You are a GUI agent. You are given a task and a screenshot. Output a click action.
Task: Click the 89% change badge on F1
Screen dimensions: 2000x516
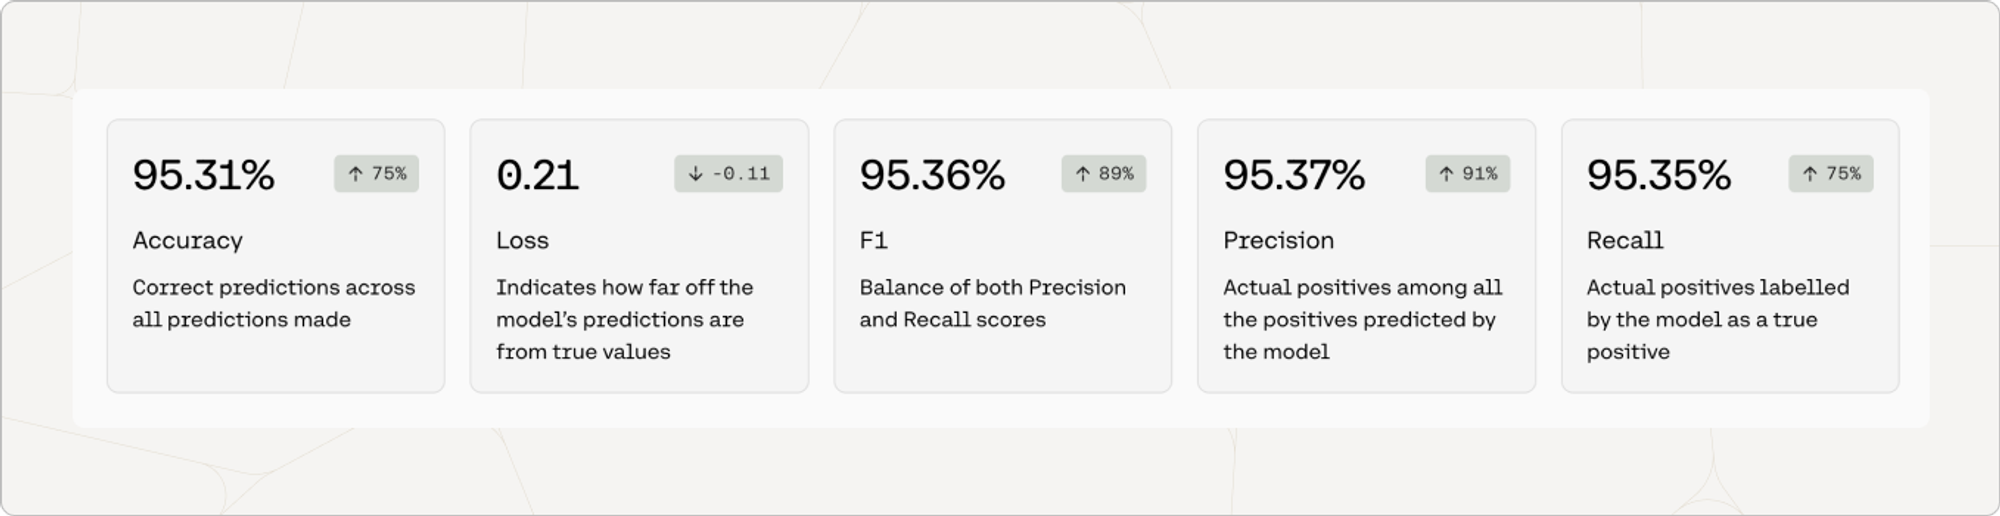point(1104,174)
